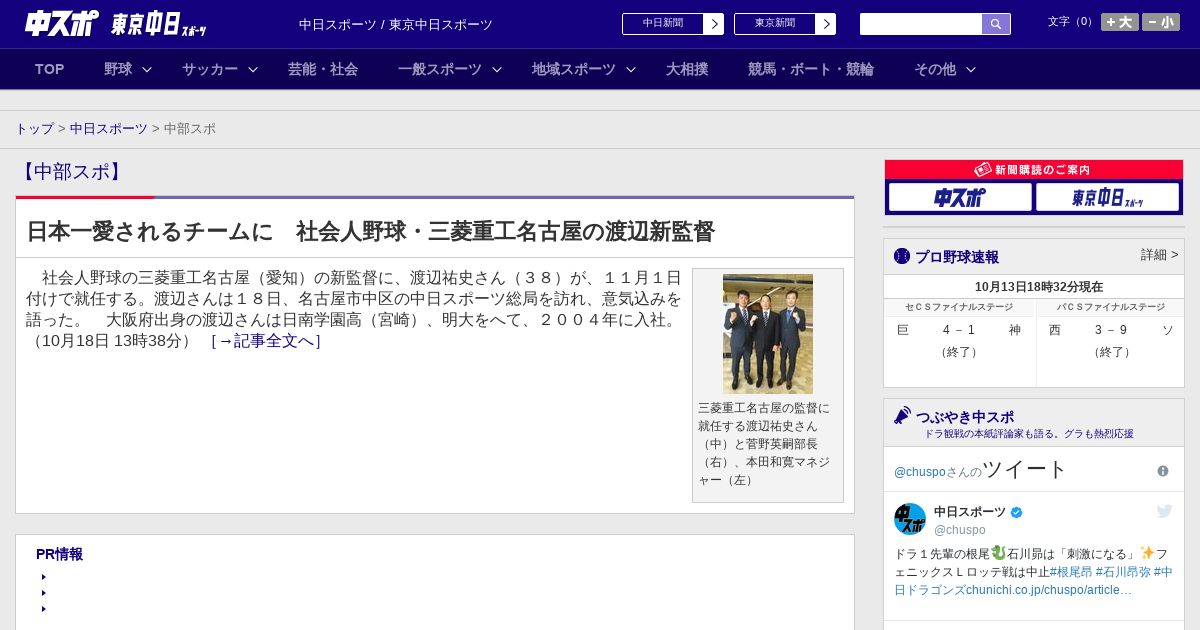Click the baseball icon beside プロ野球速報
Screen dimensions: 1200x630
902,256
